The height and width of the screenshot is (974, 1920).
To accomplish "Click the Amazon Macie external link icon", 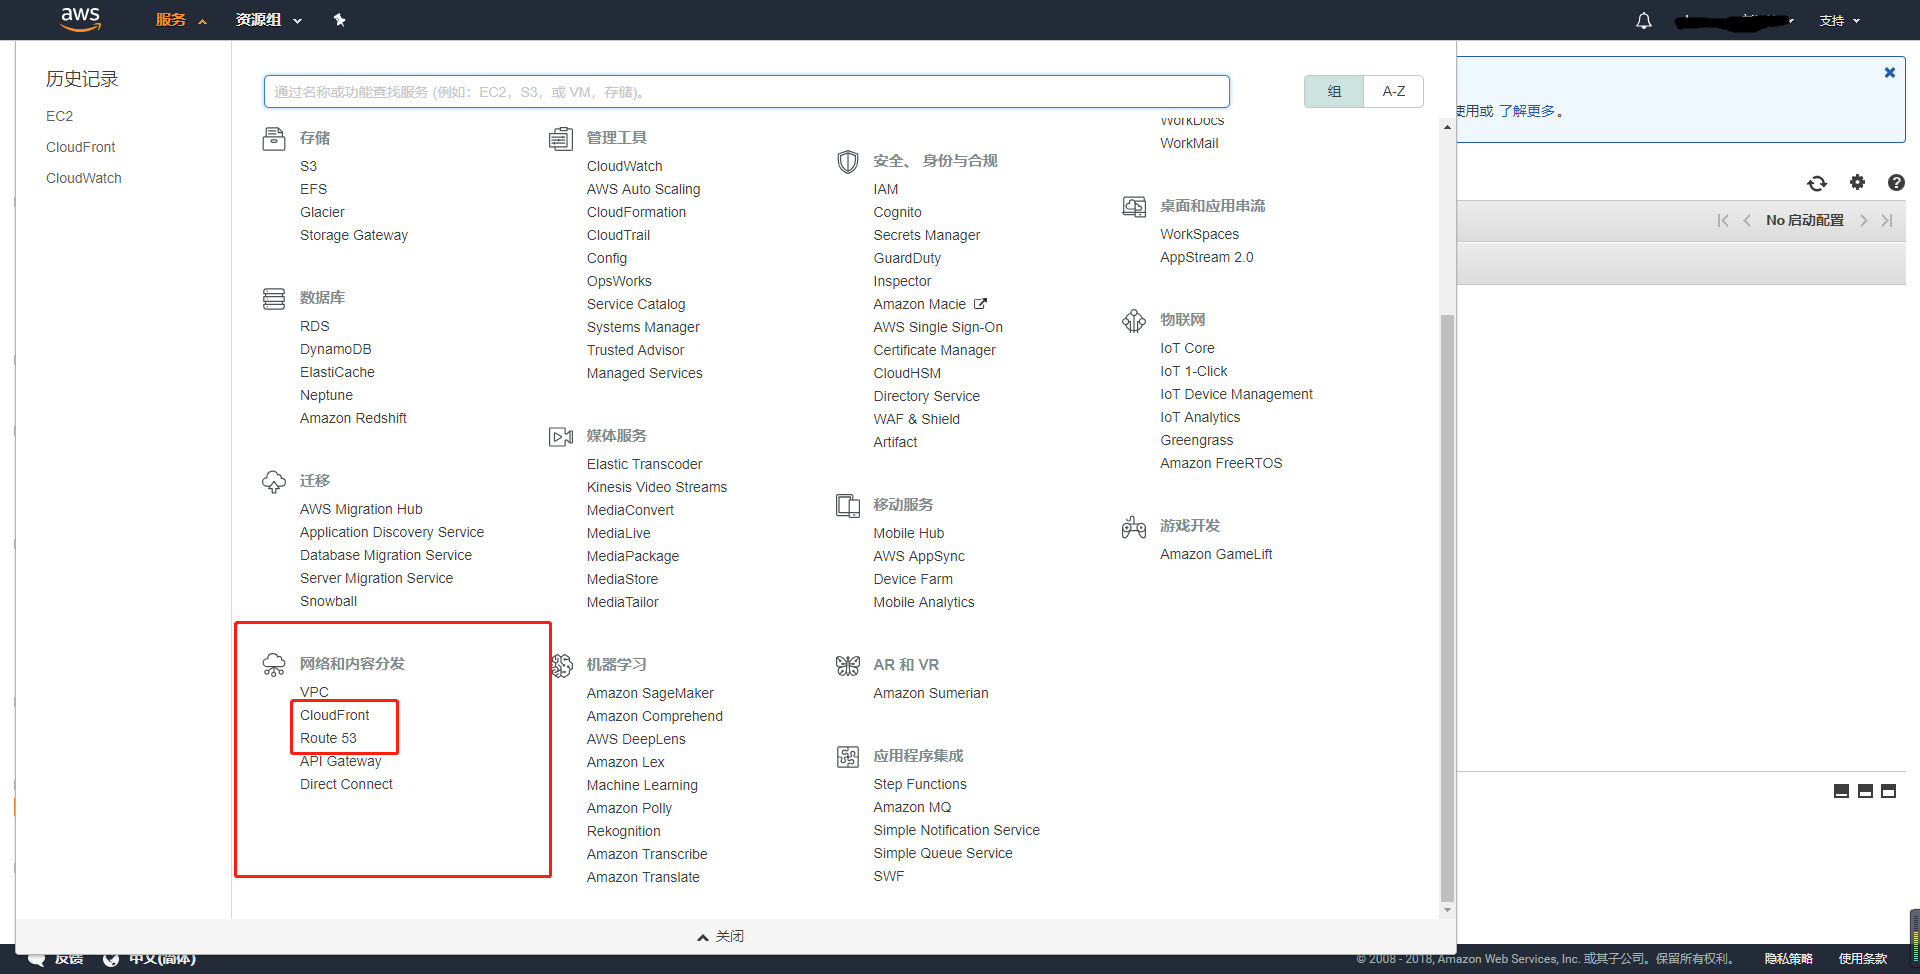I will pos(980,304).
